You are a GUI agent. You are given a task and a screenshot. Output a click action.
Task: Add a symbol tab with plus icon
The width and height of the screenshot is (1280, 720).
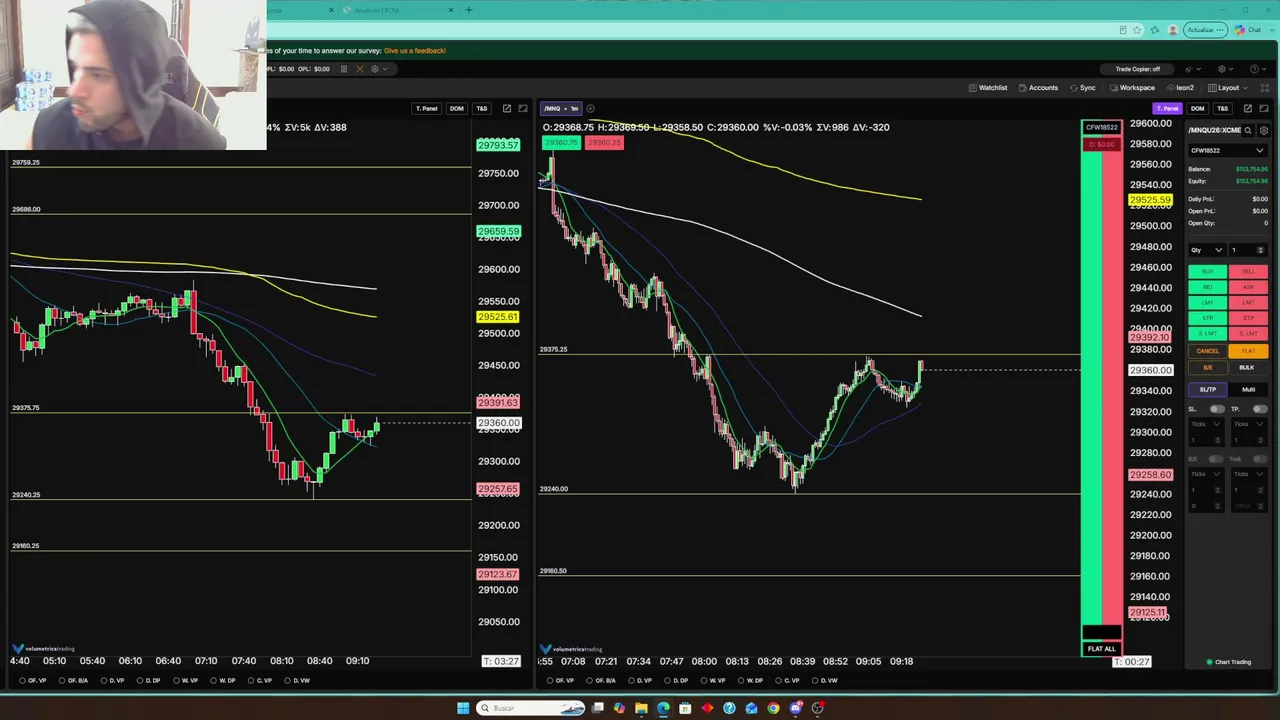[x=590, y=108]
